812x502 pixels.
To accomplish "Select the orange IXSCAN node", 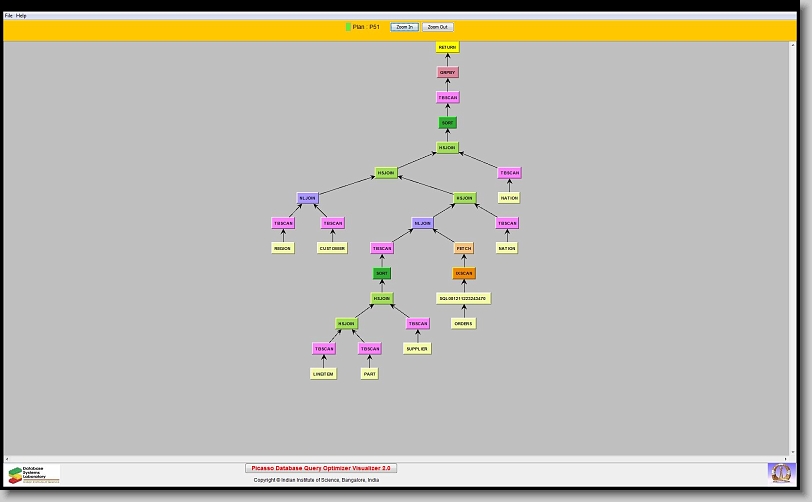I will (x=463, y=273).
